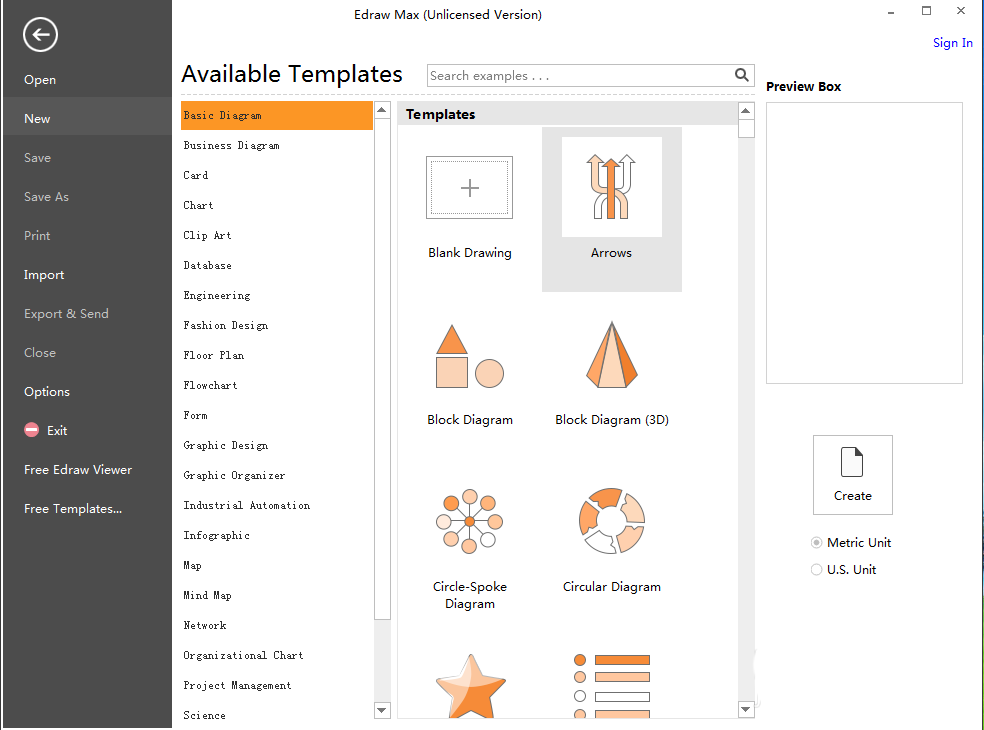Image resolution: width=984 pixels, height=730 pixels.
Task: Open Free Templates...
Action: [x=73, y=508]
